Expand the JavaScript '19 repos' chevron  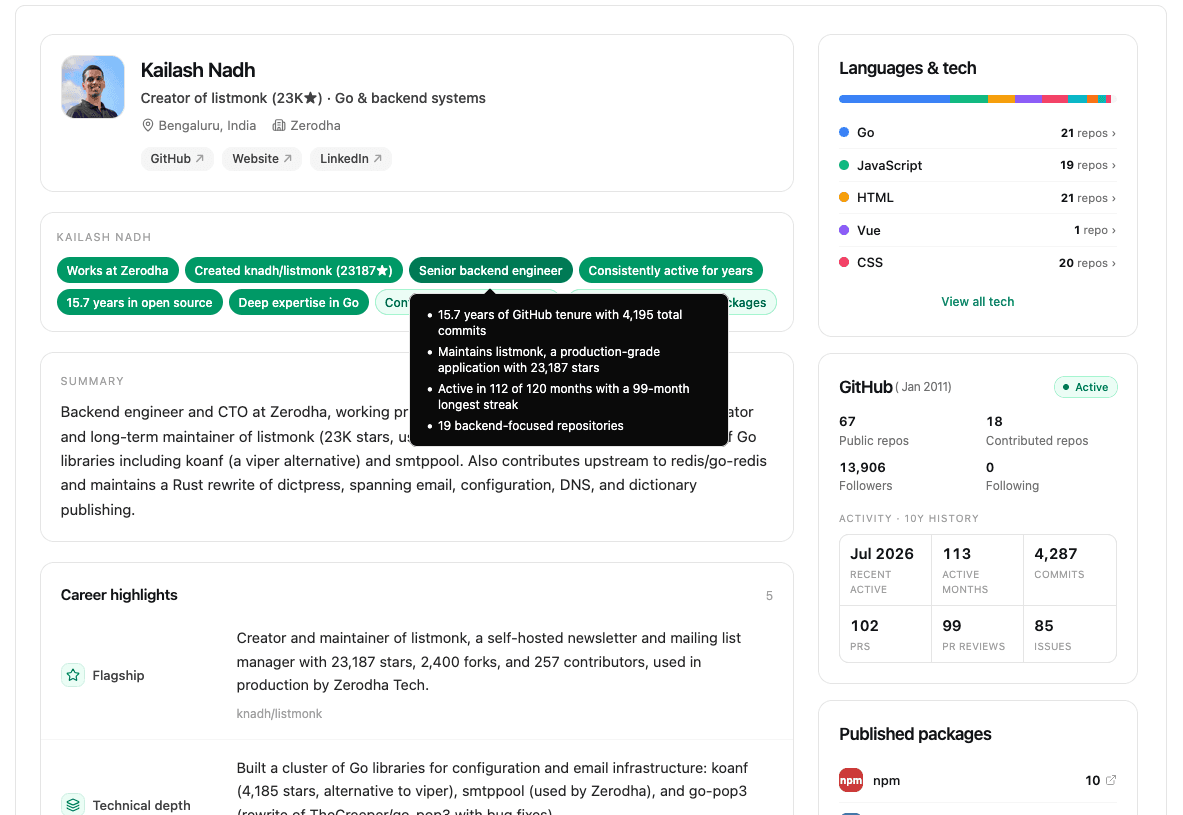1114,165
